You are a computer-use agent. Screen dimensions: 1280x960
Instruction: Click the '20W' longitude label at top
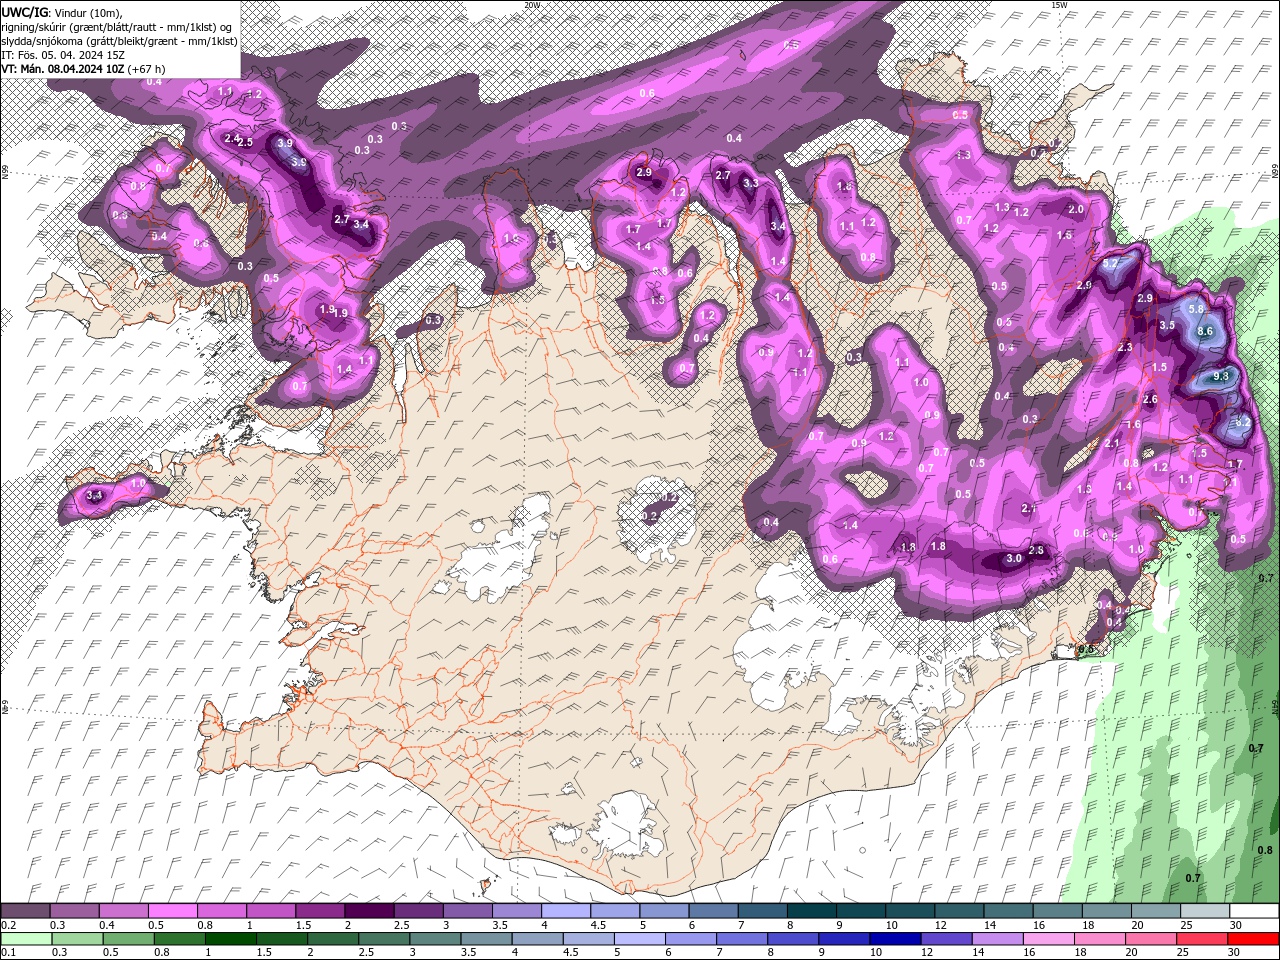pyautogui.click(x=532, y=4)
